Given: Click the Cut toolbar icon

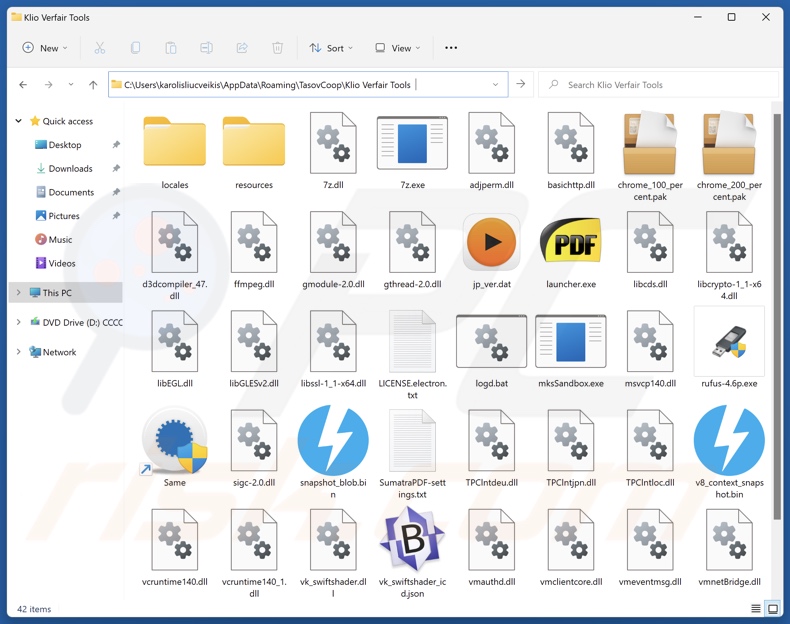Looking at the screenshot, I should (x=100, y=48).
